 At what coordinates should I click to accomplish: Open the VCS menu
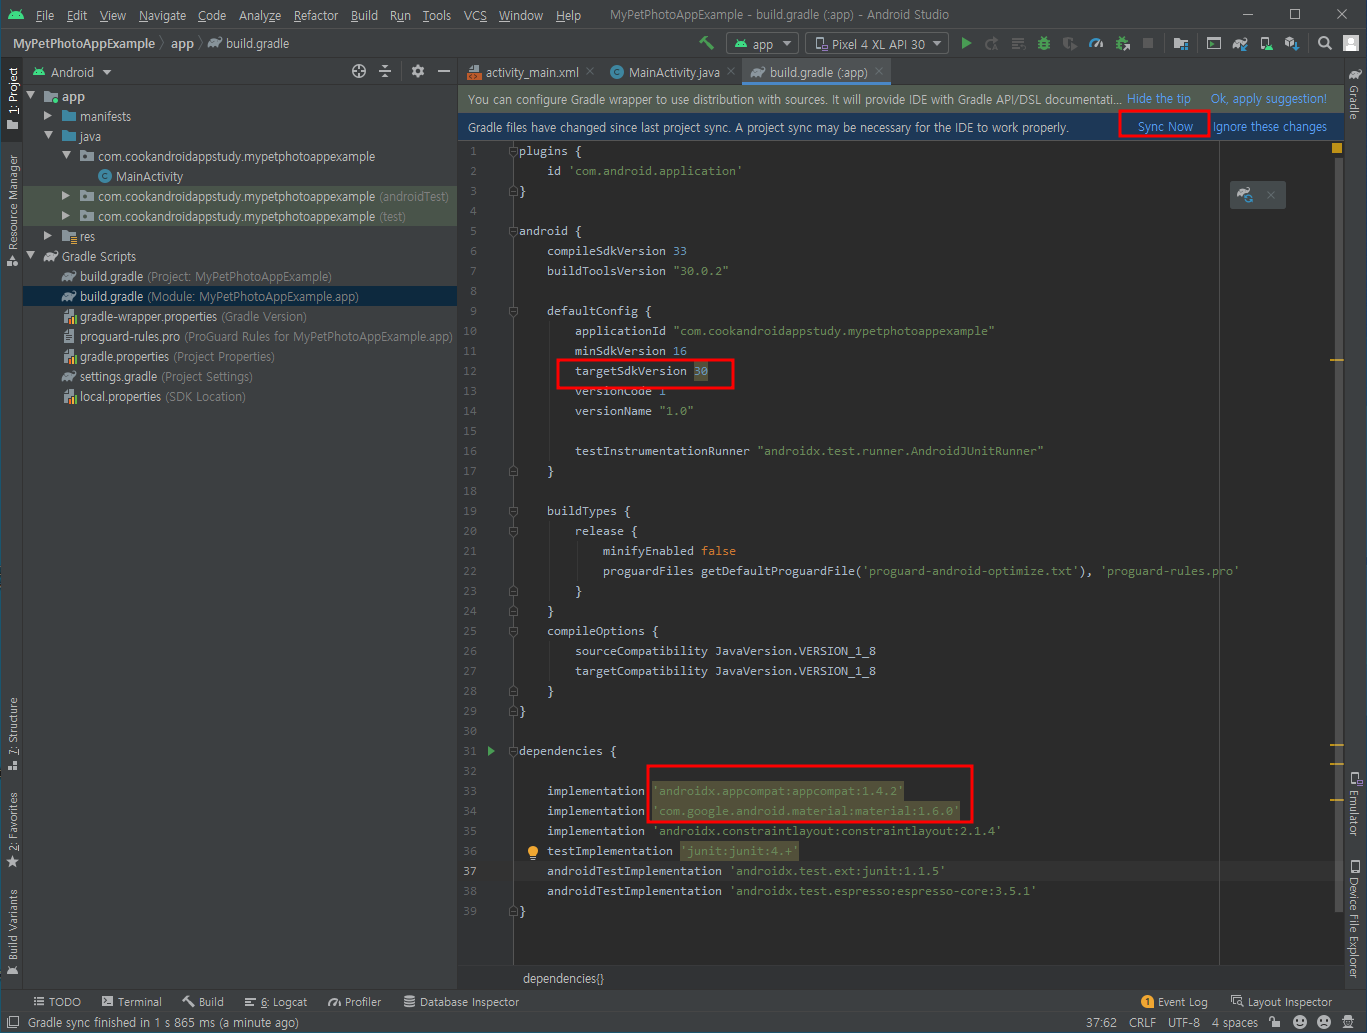(475, 15)
